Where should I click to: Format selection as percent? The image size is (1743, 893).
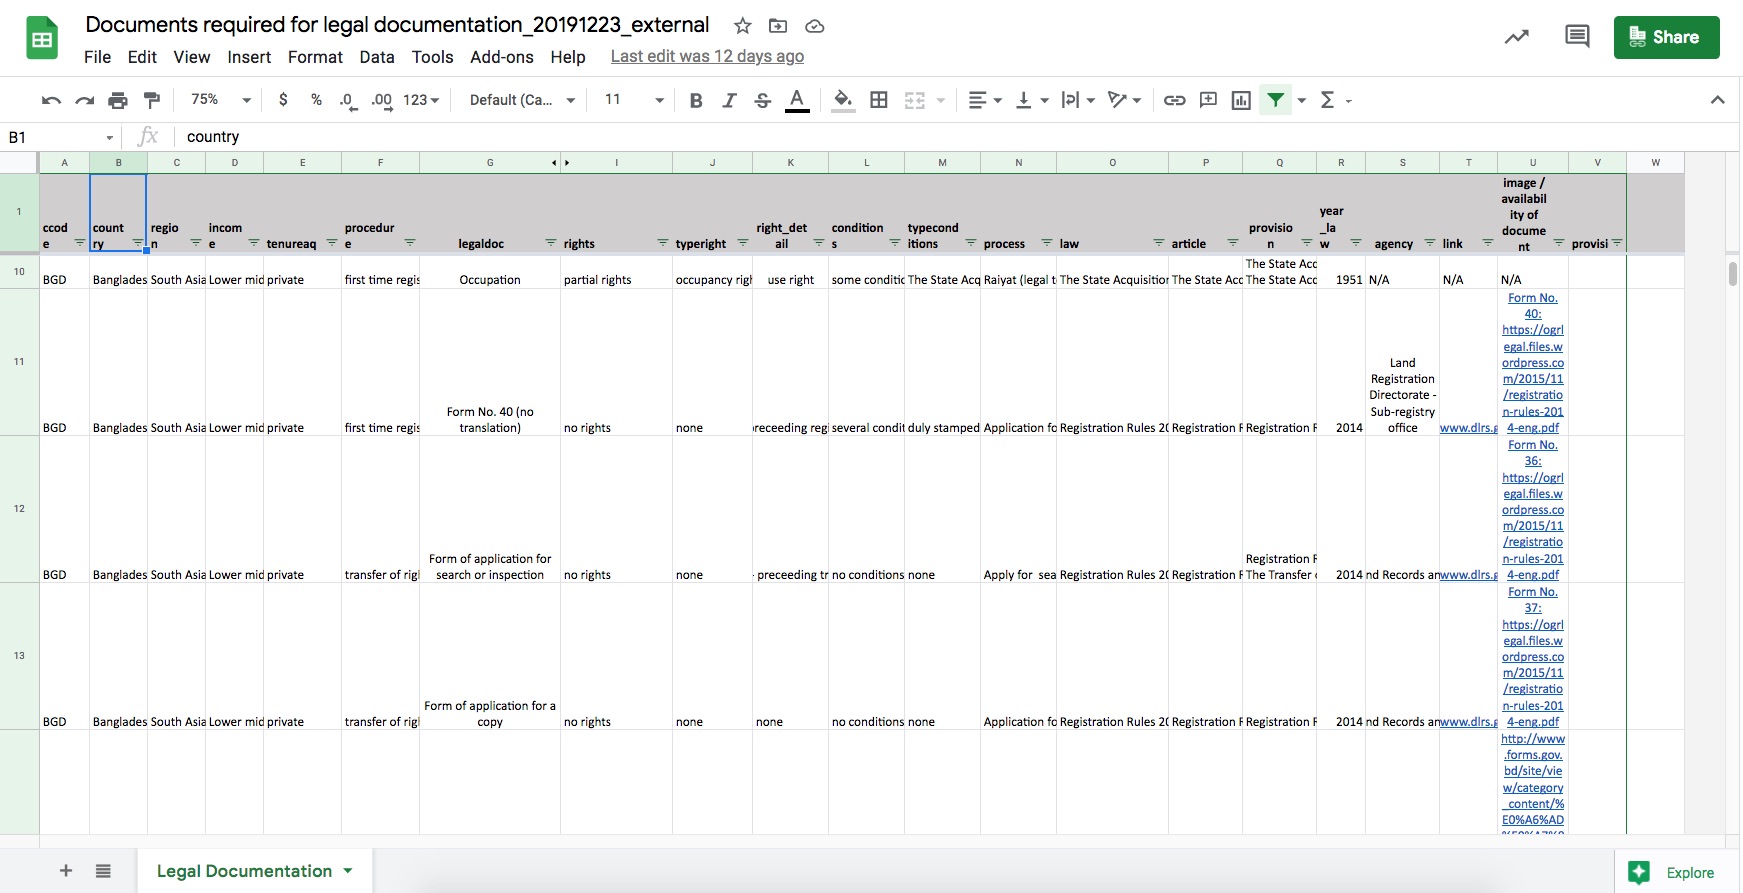(316, 100)
